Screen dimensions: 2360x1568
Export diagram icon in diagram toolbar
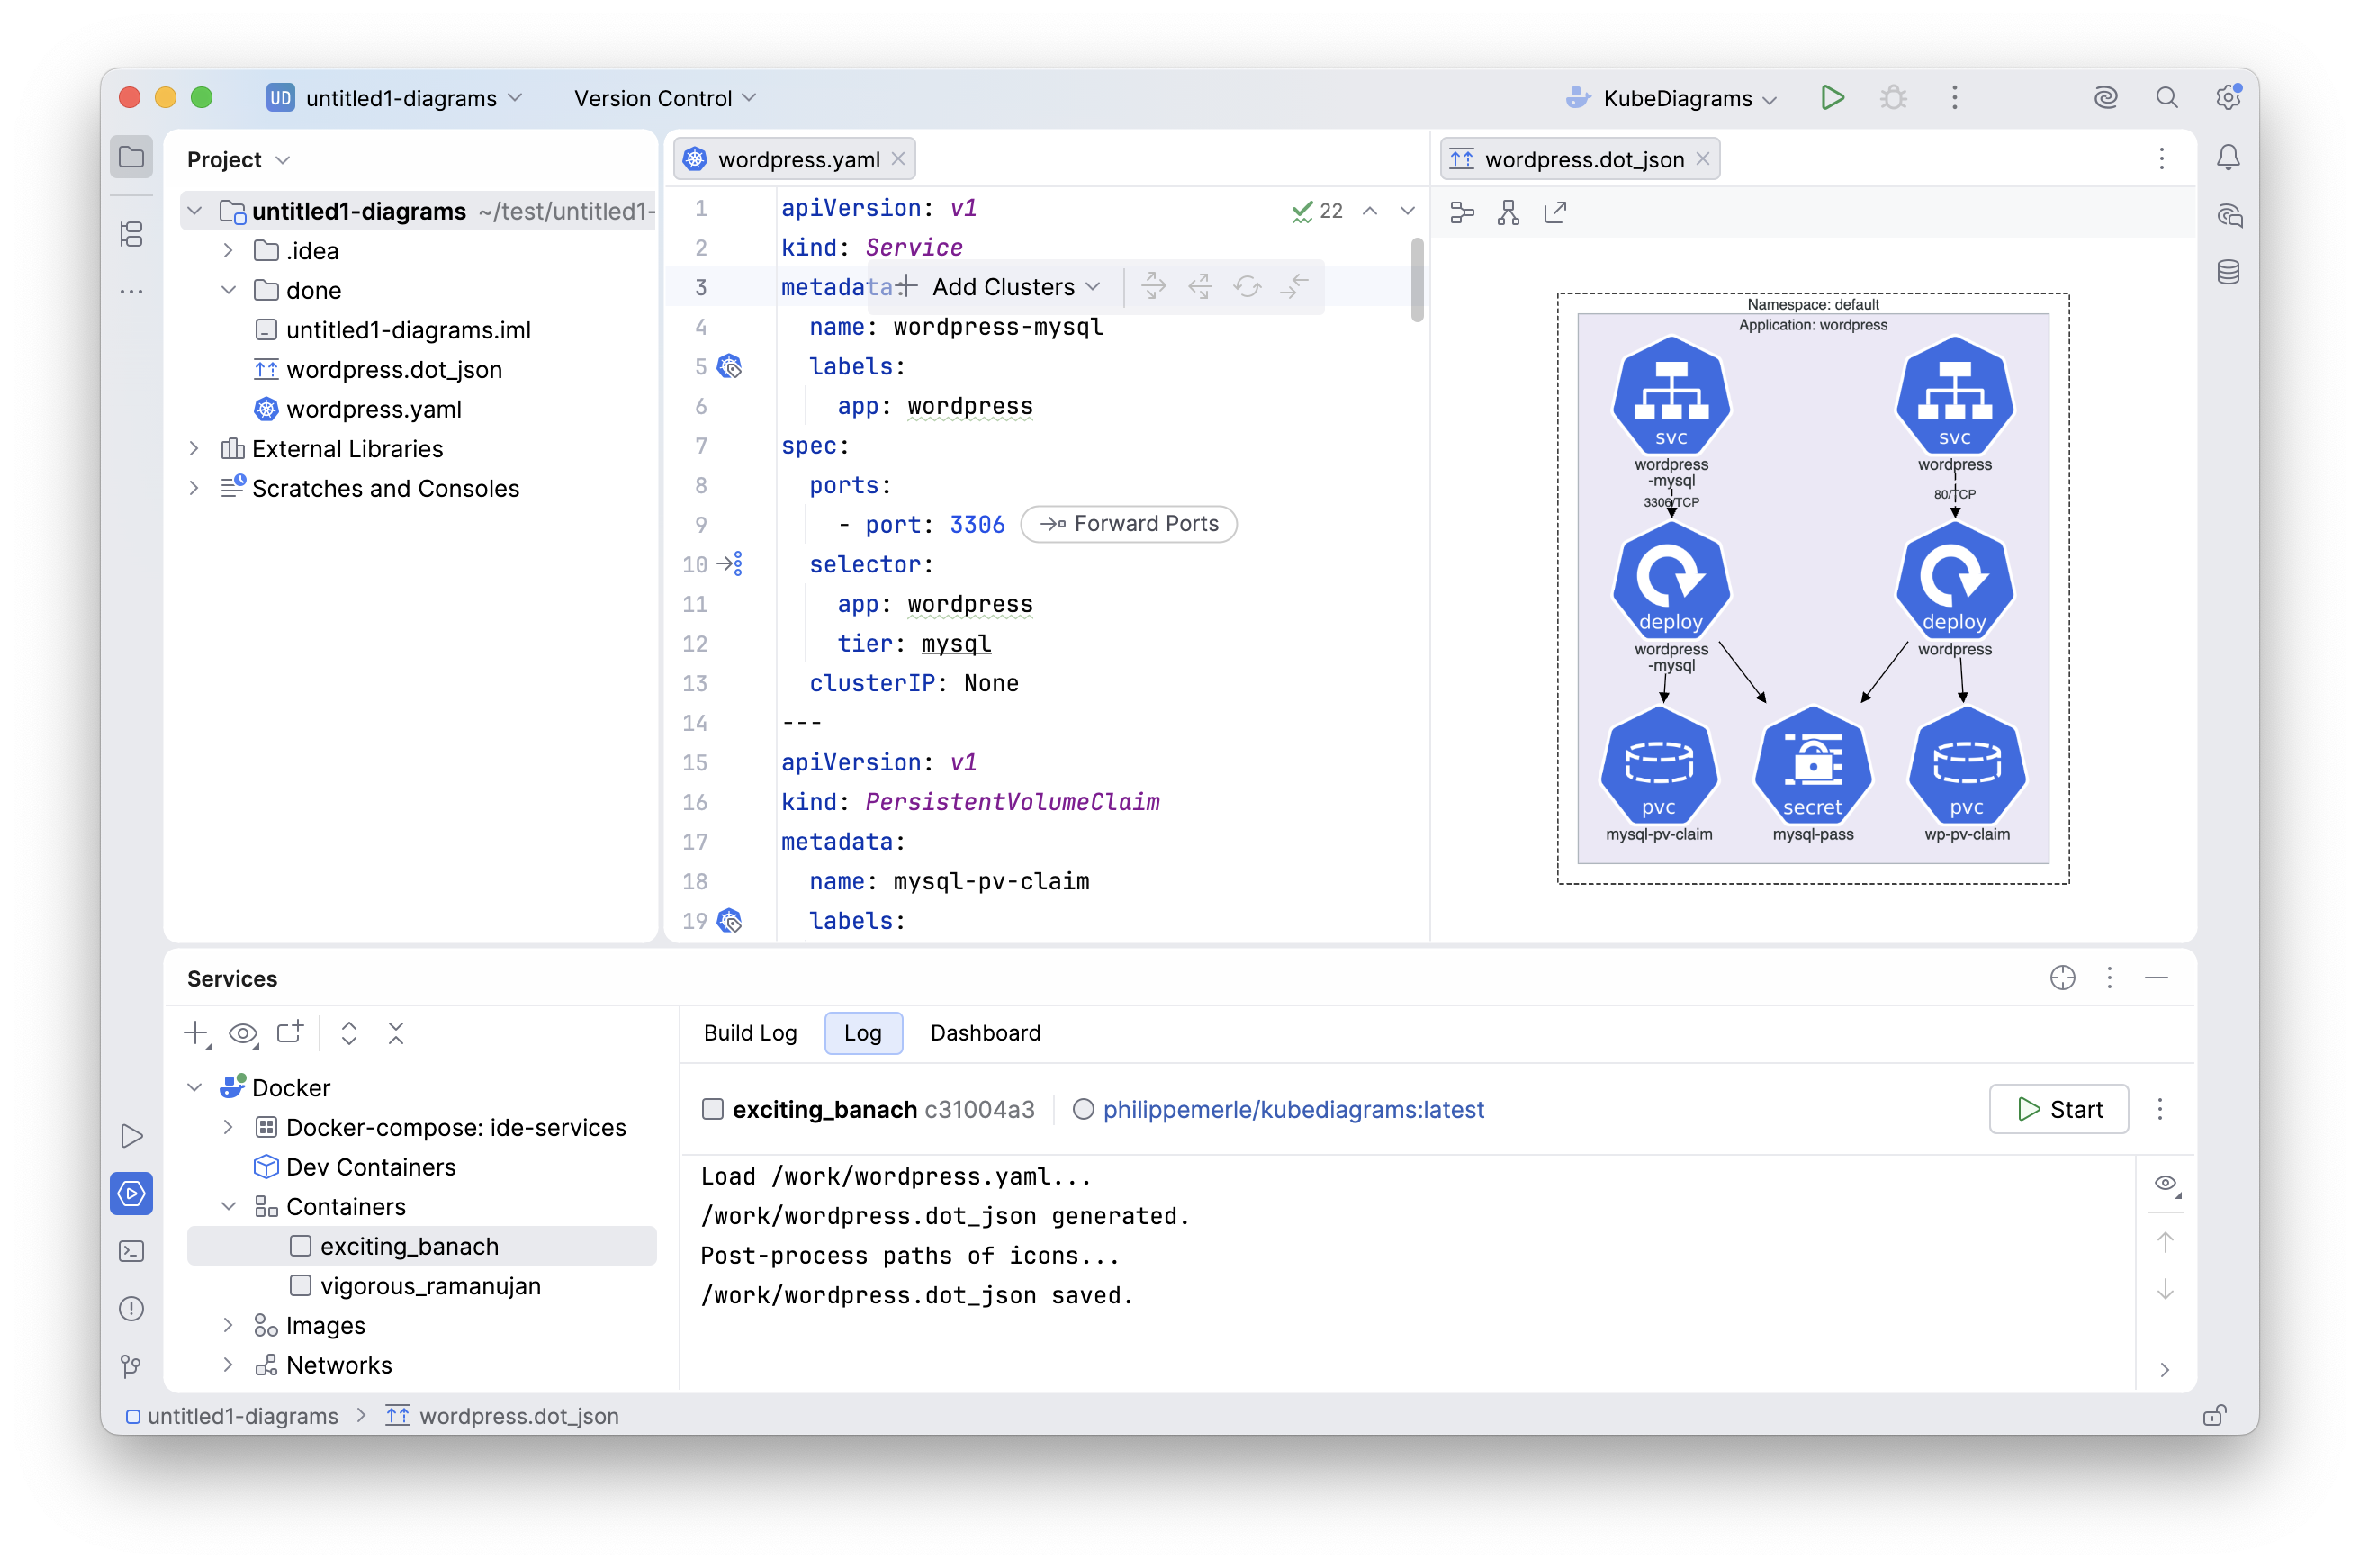(x=1555, y=213)
